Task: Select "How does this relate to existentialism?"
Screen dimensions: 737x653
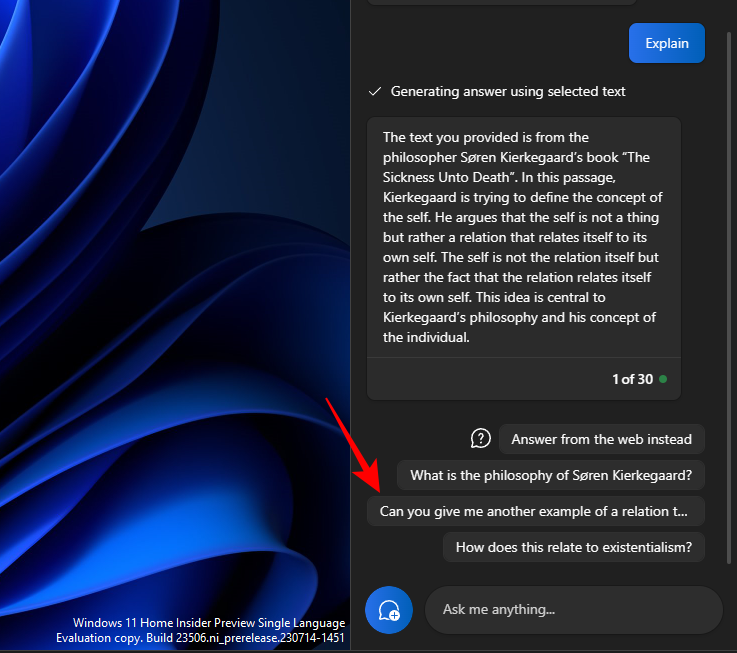Action: 573,547
